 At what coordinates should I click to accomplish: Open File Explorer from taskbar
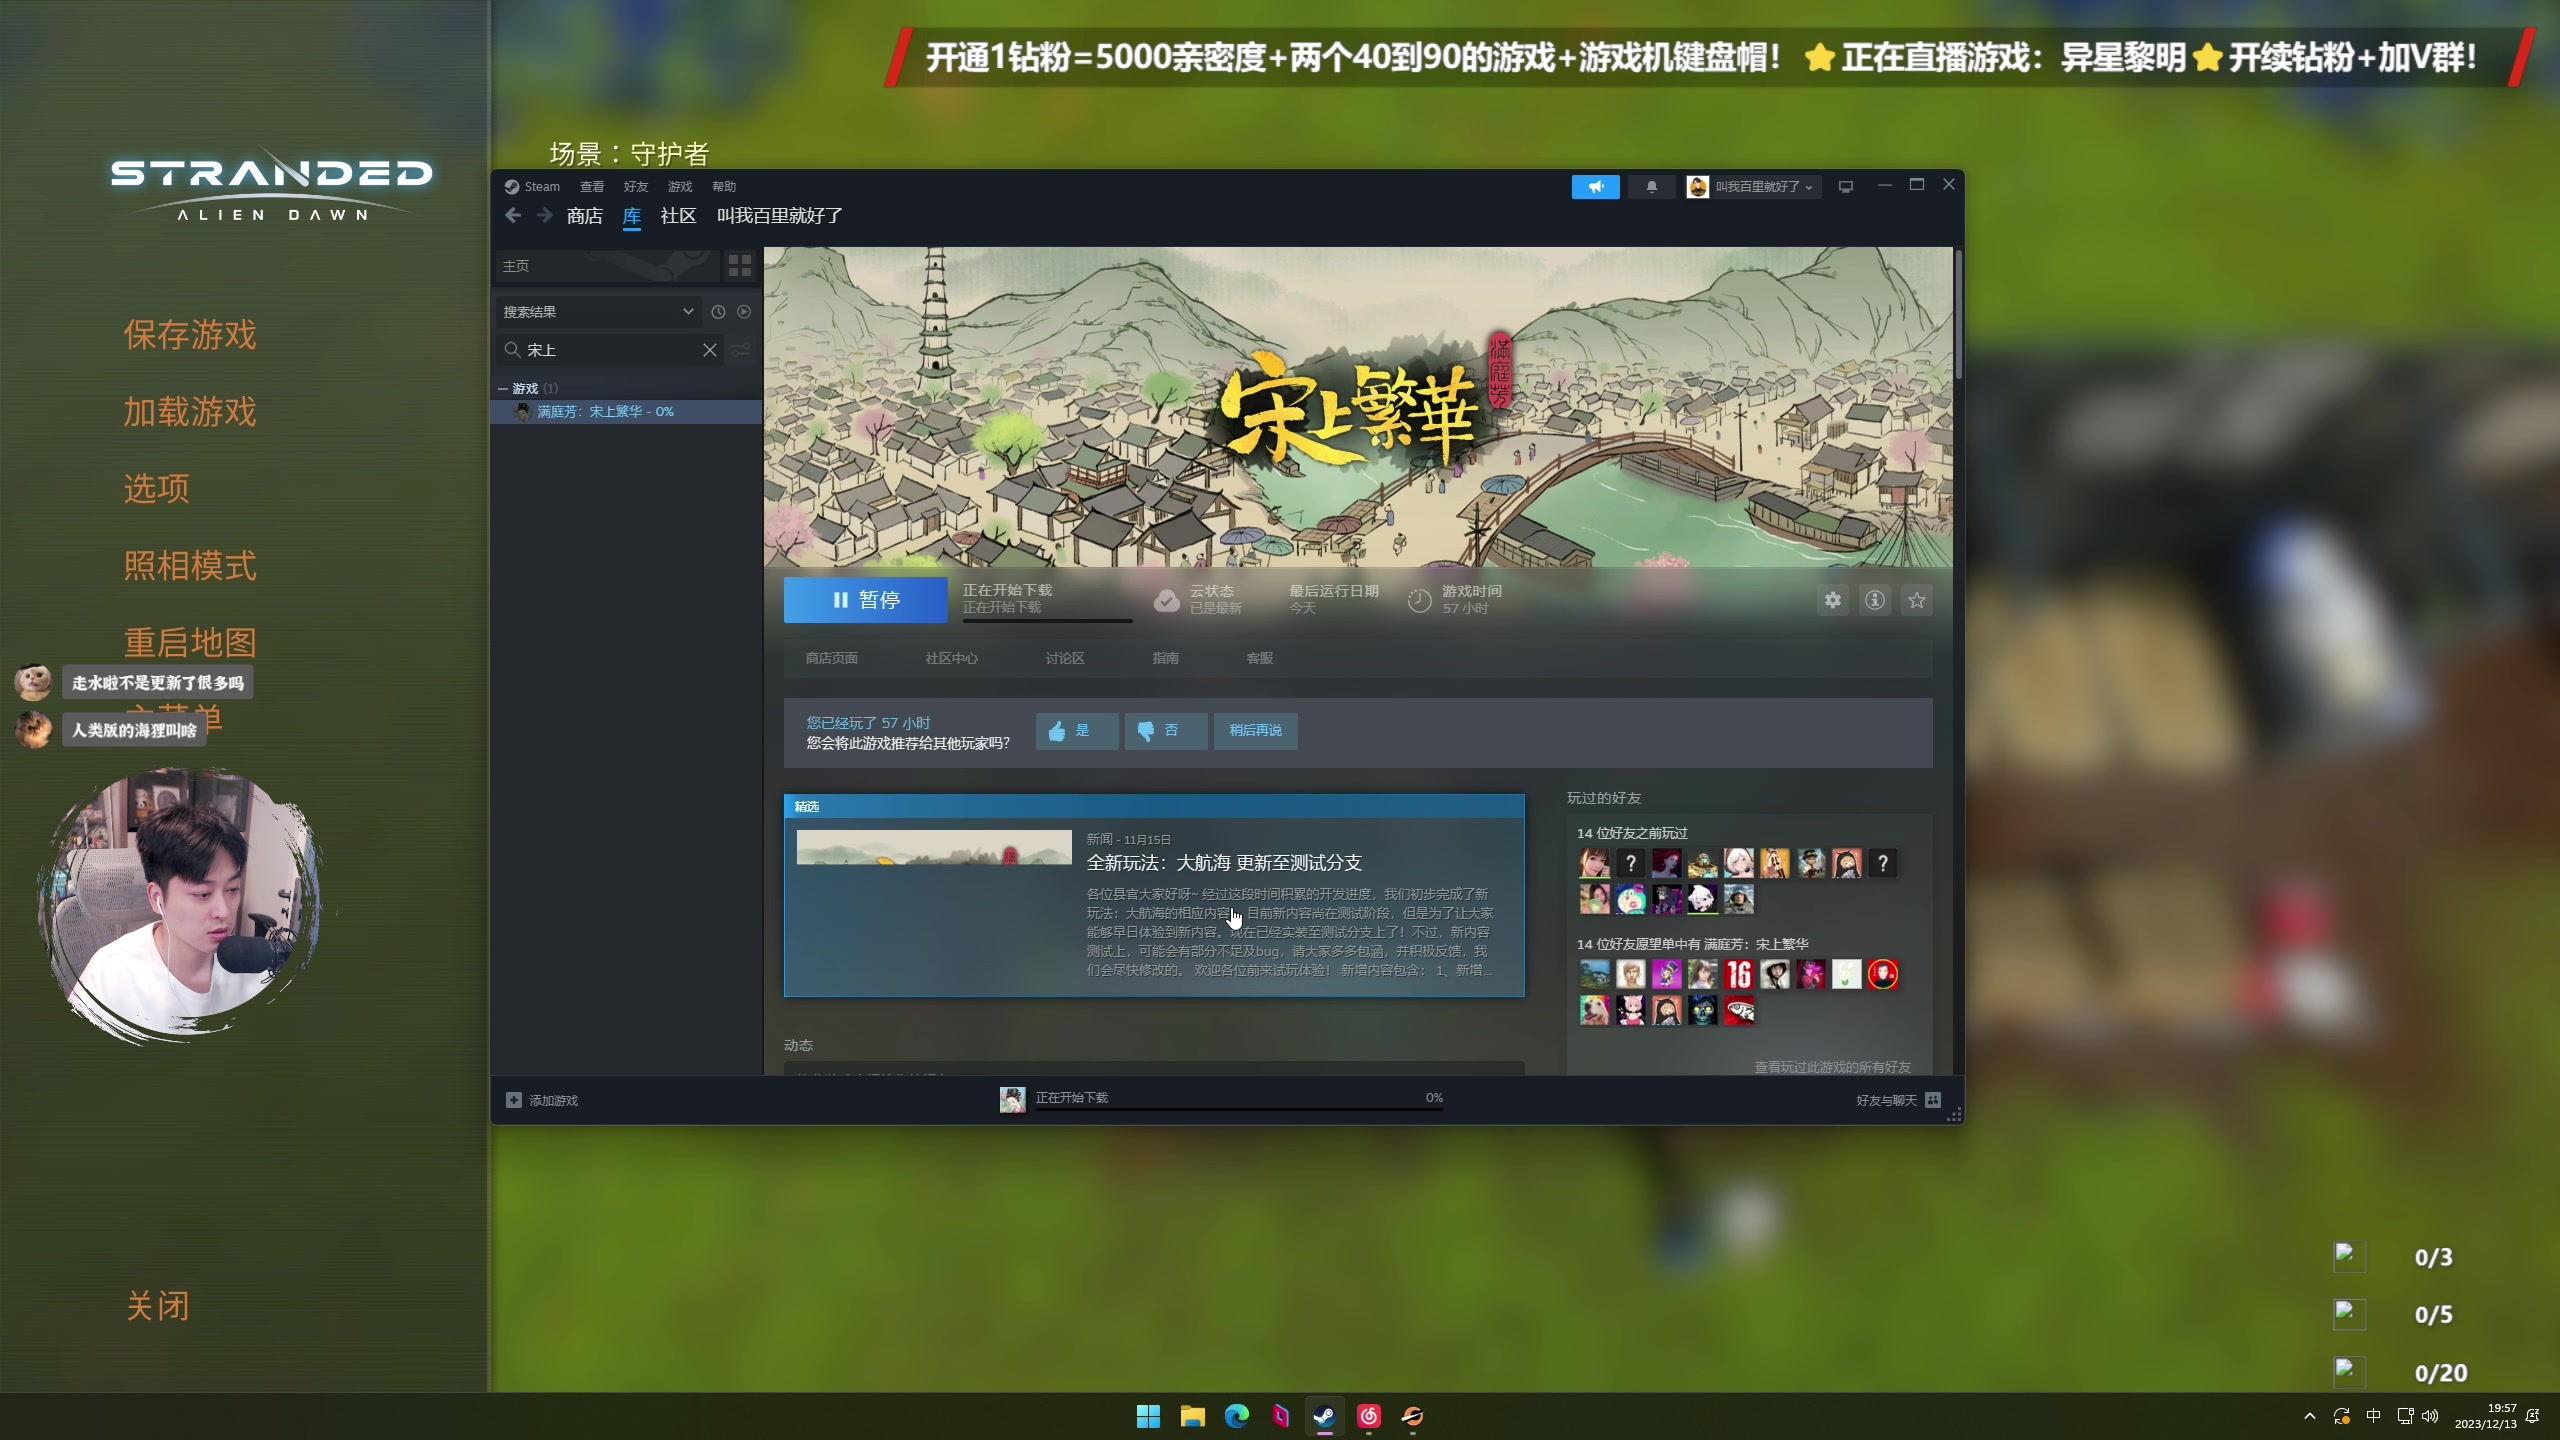click(1192, 1416)
